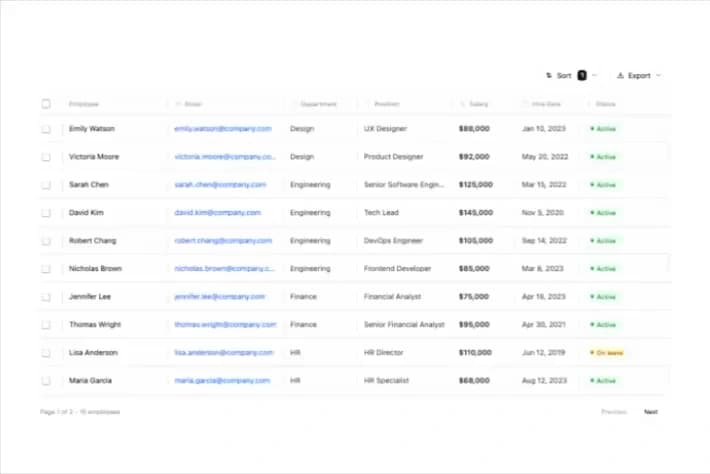Check the David Kim row checkbox
This screenshot has height=474, width=710.
(x=46, y=213)
